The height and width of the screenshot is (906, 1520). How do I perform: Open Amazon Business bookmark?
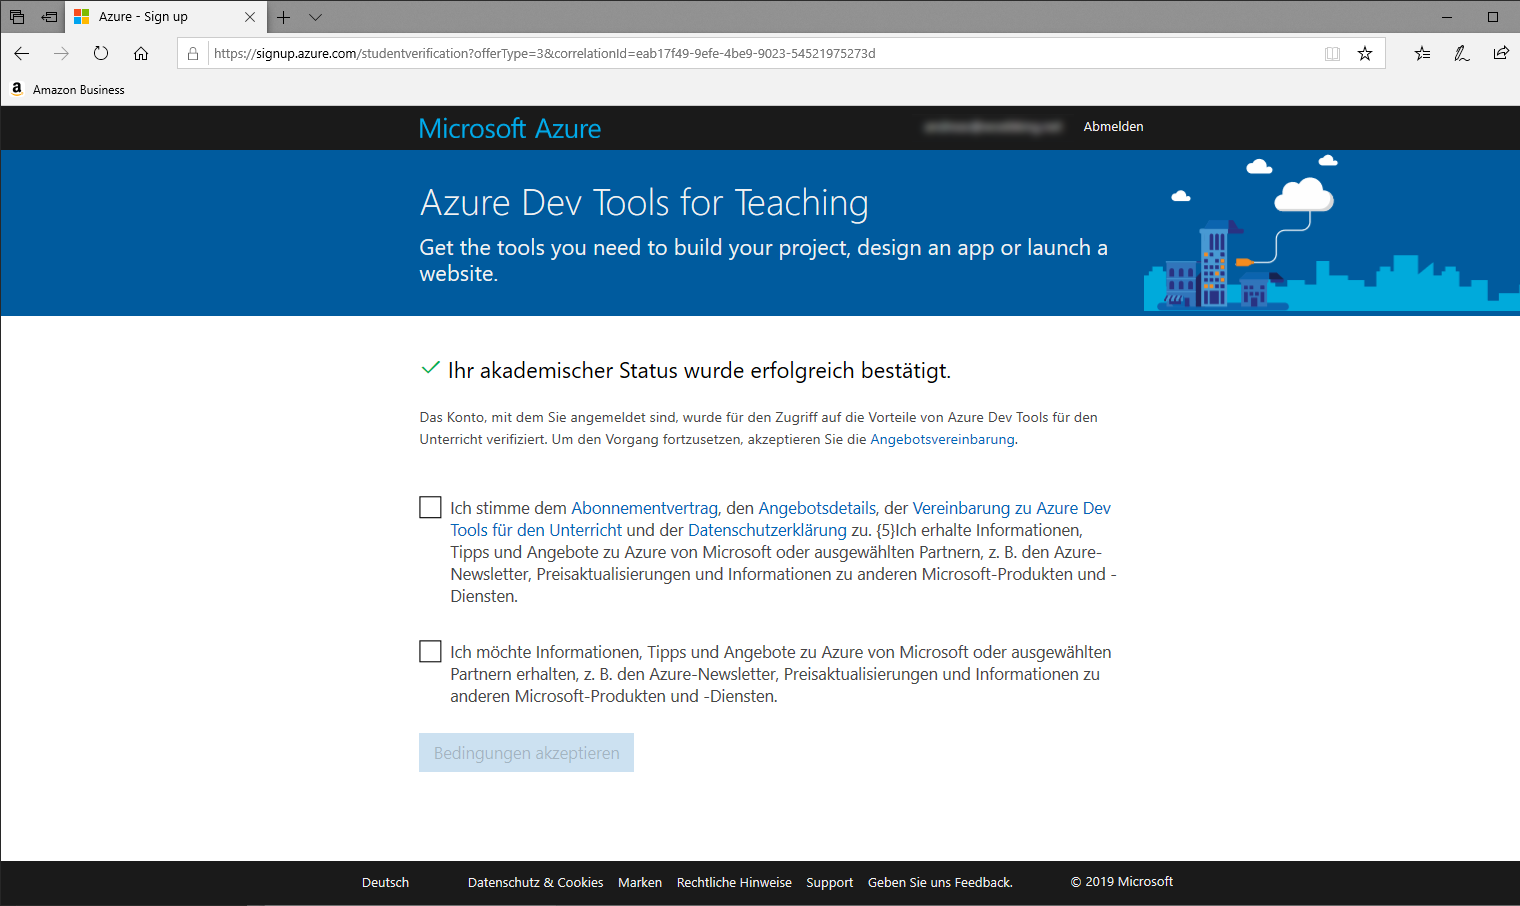(78, 90)
